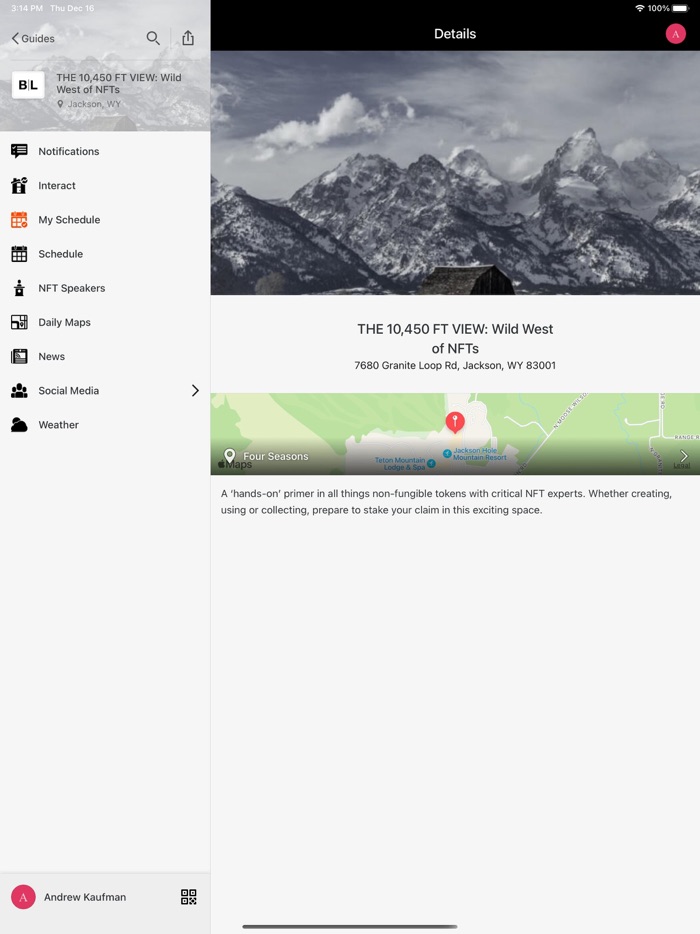Open Weather text label

coord(58,425)
